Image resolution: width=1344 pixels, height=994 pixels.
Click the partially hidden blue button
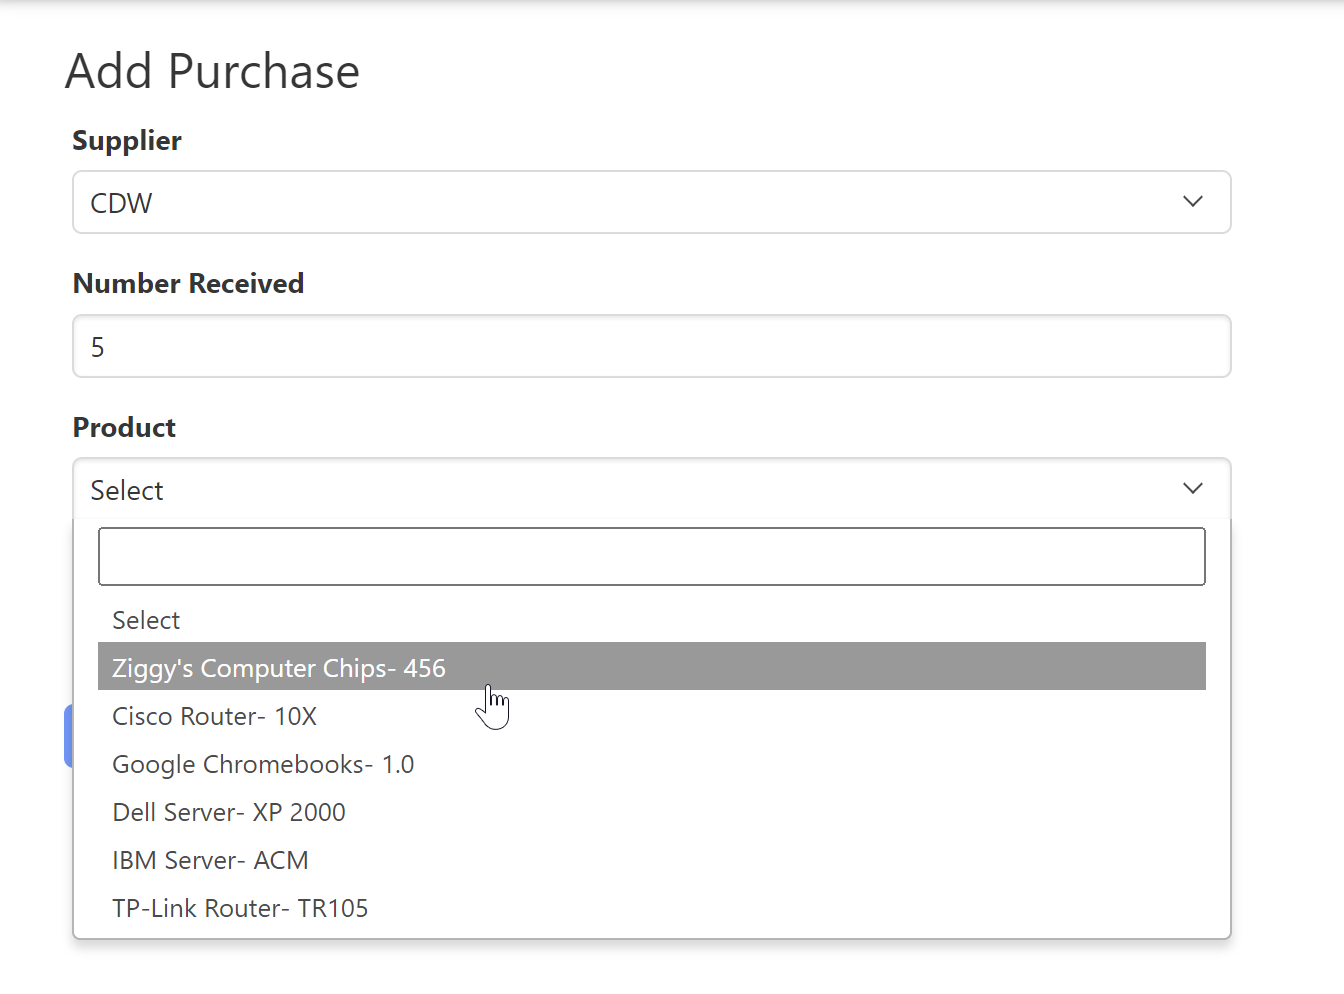(68, 736)
